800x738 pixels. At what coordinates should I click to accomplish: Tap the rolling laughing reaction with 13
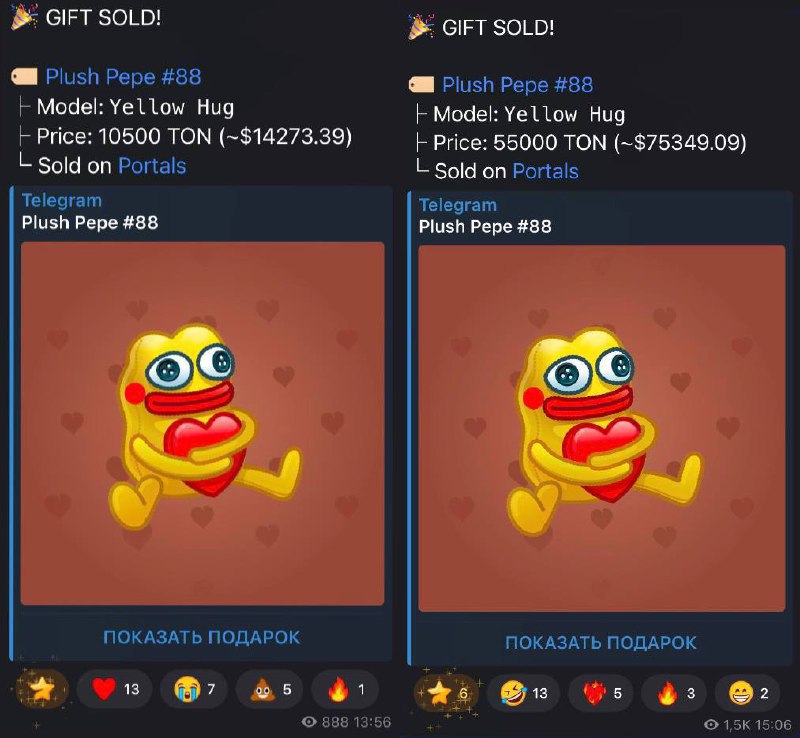[x=523, y=693]
